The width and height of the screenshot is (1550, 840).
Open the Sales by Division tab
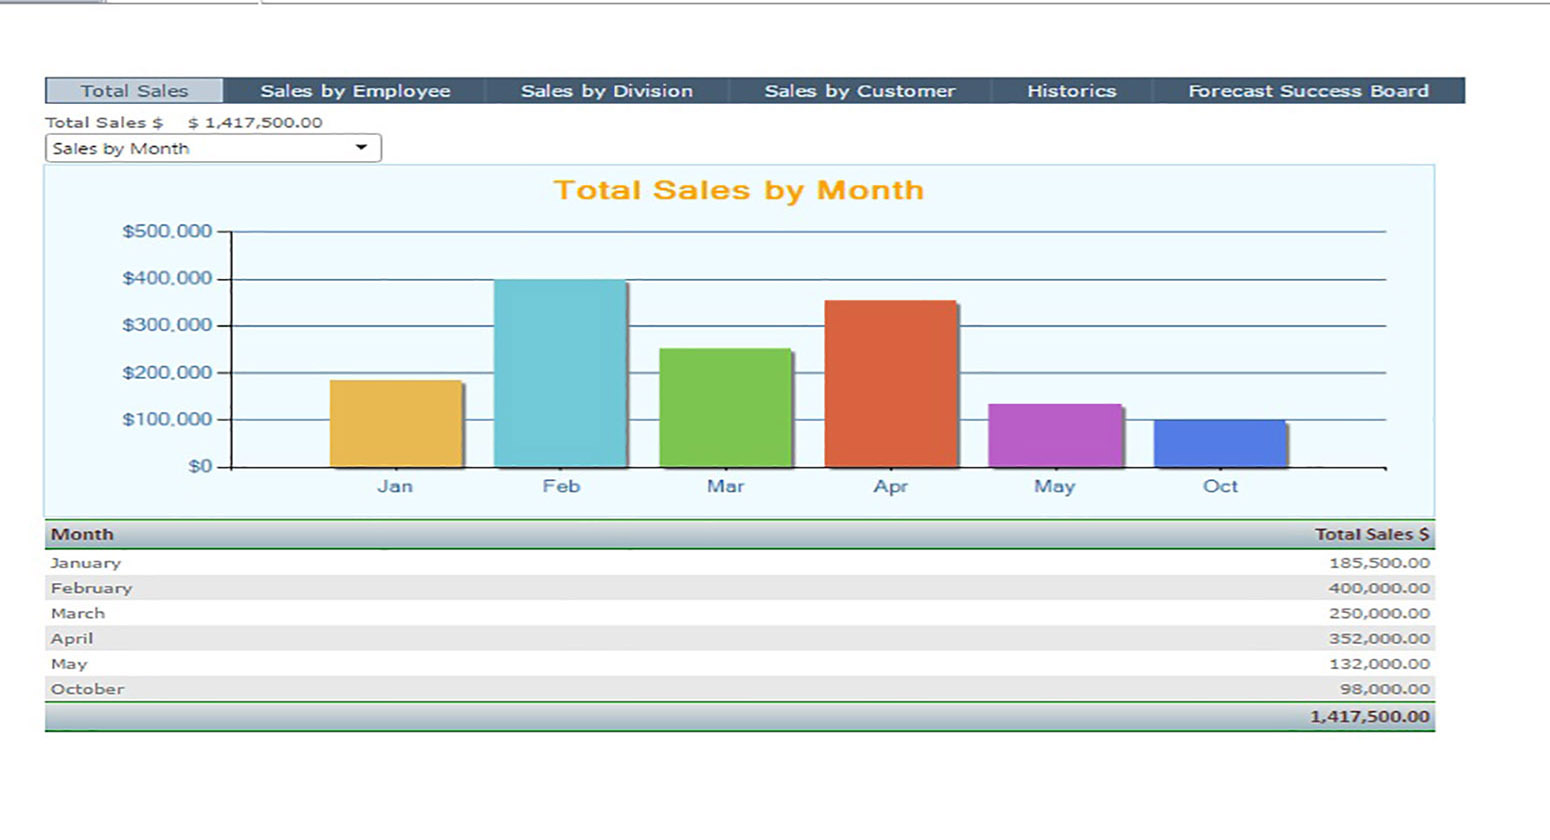pyautogui.click(x=606, y=91)
